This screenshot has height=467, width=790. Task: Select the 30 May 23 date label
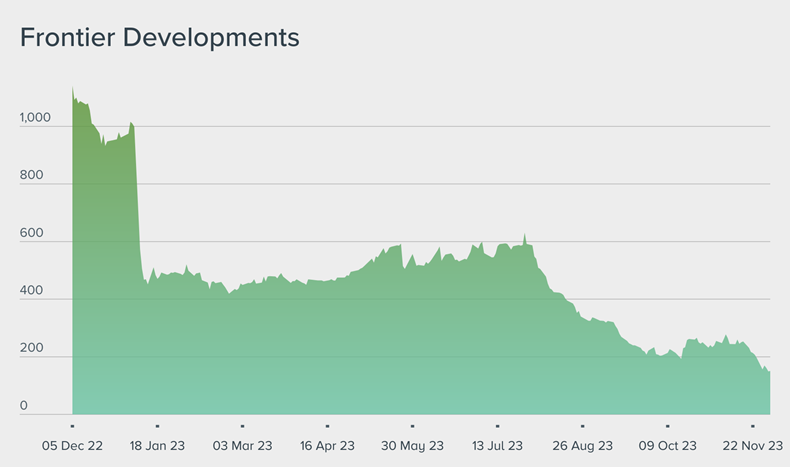pos(412,446)
